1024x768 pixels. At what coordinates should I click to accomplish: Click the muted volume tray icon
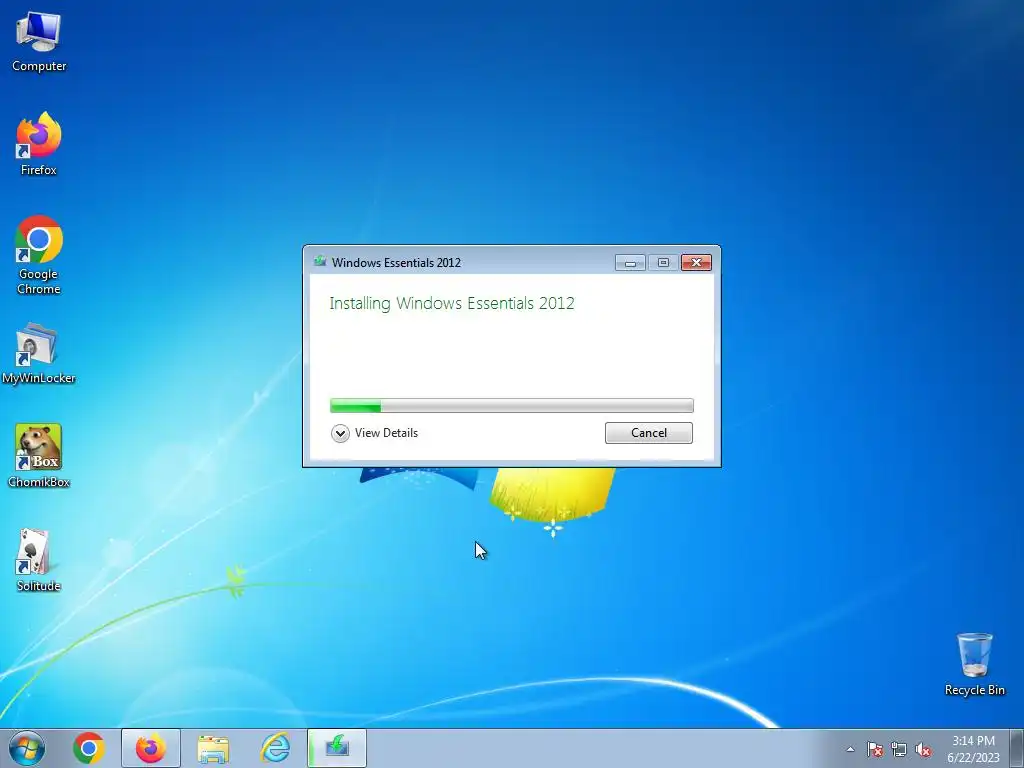[x=923, y=749]
